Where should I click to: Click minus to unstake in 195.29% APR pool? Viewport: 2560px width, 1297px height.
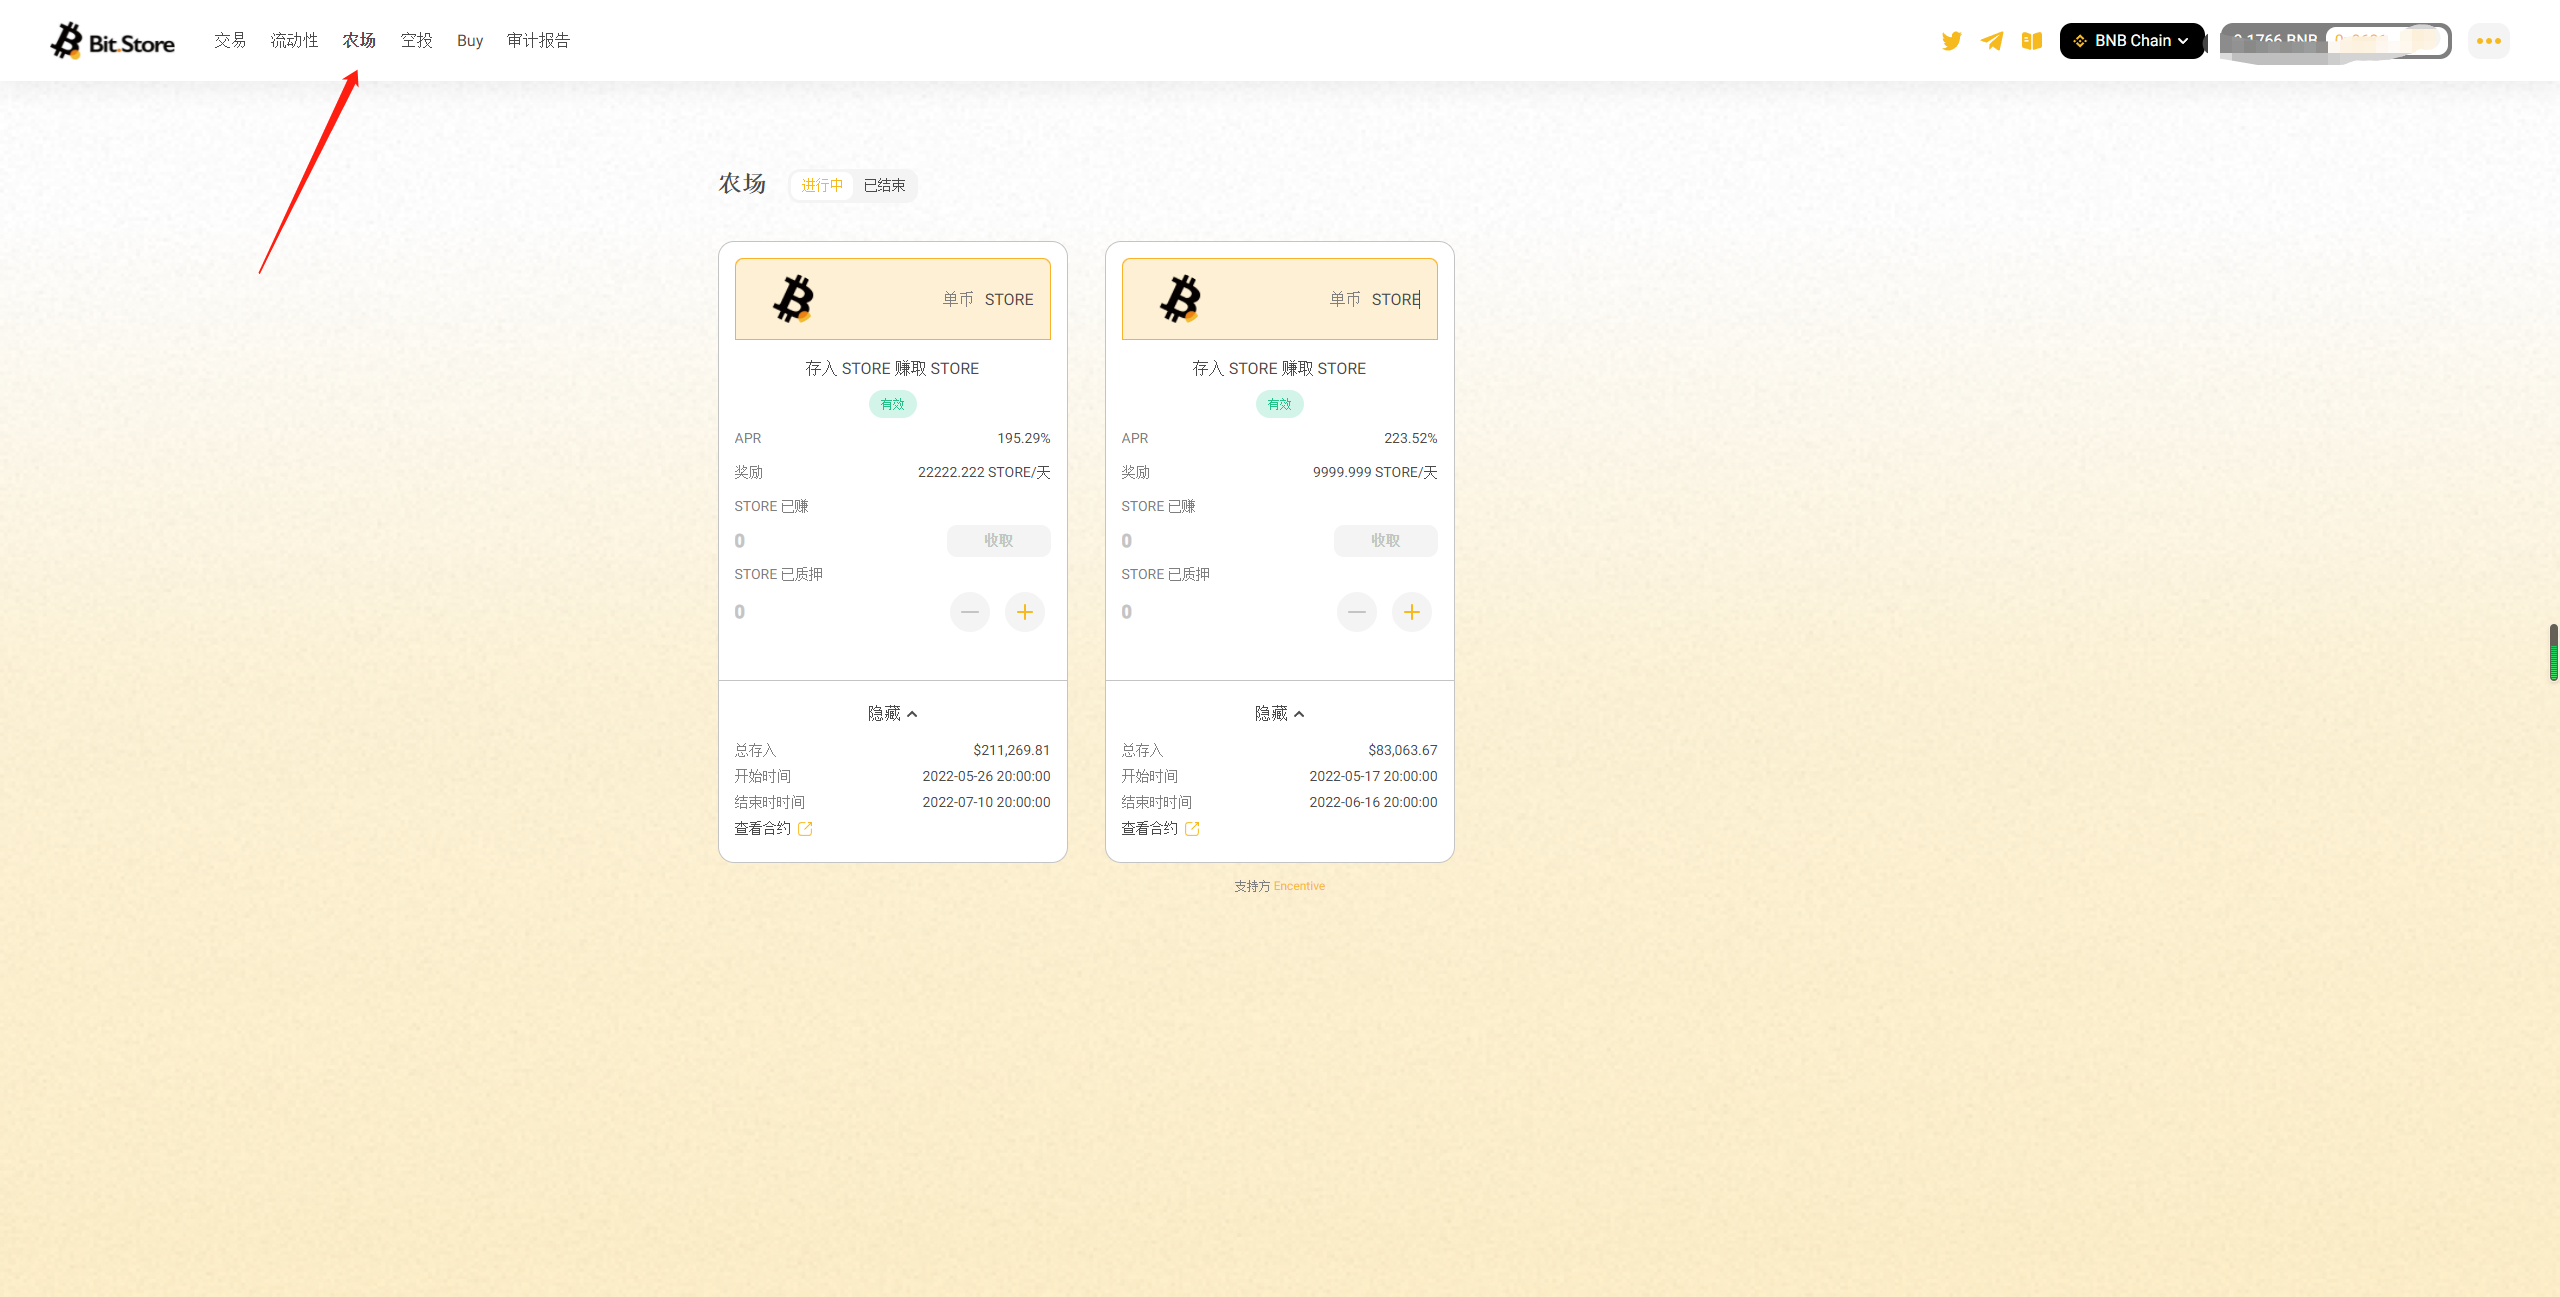(x=970, y=612)
